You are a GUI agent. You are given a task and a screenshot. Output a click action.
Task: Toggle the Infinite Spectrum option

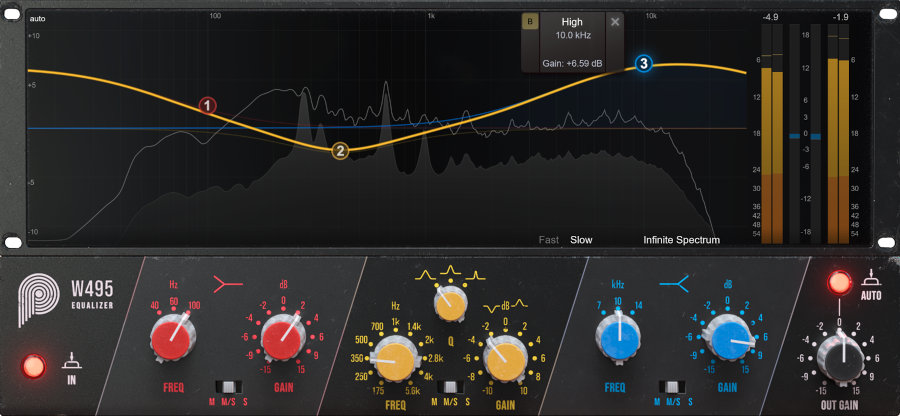681,240
